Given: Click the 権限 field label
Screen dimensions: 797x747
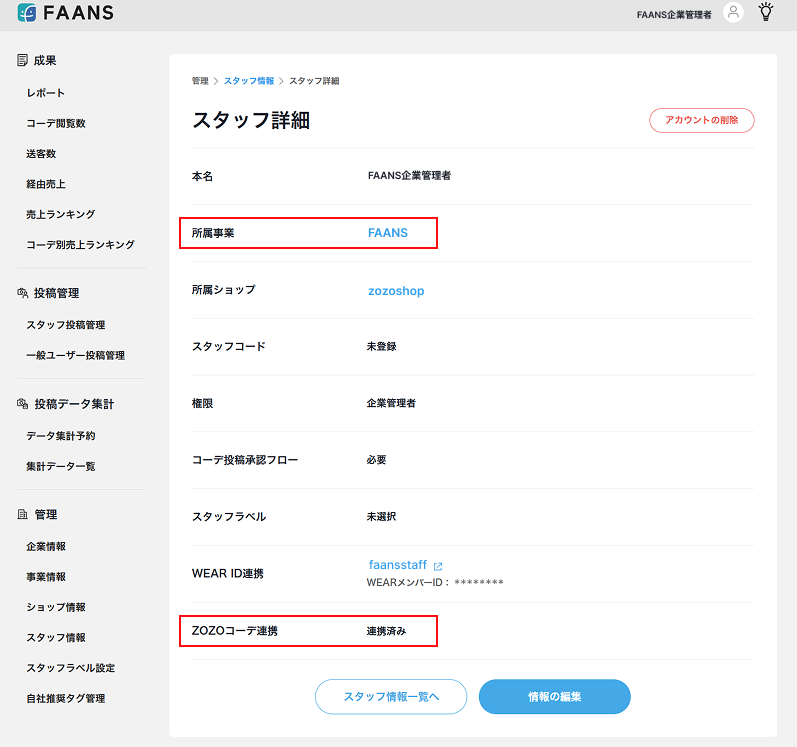Looking at the screenshot, I should 202,403.
